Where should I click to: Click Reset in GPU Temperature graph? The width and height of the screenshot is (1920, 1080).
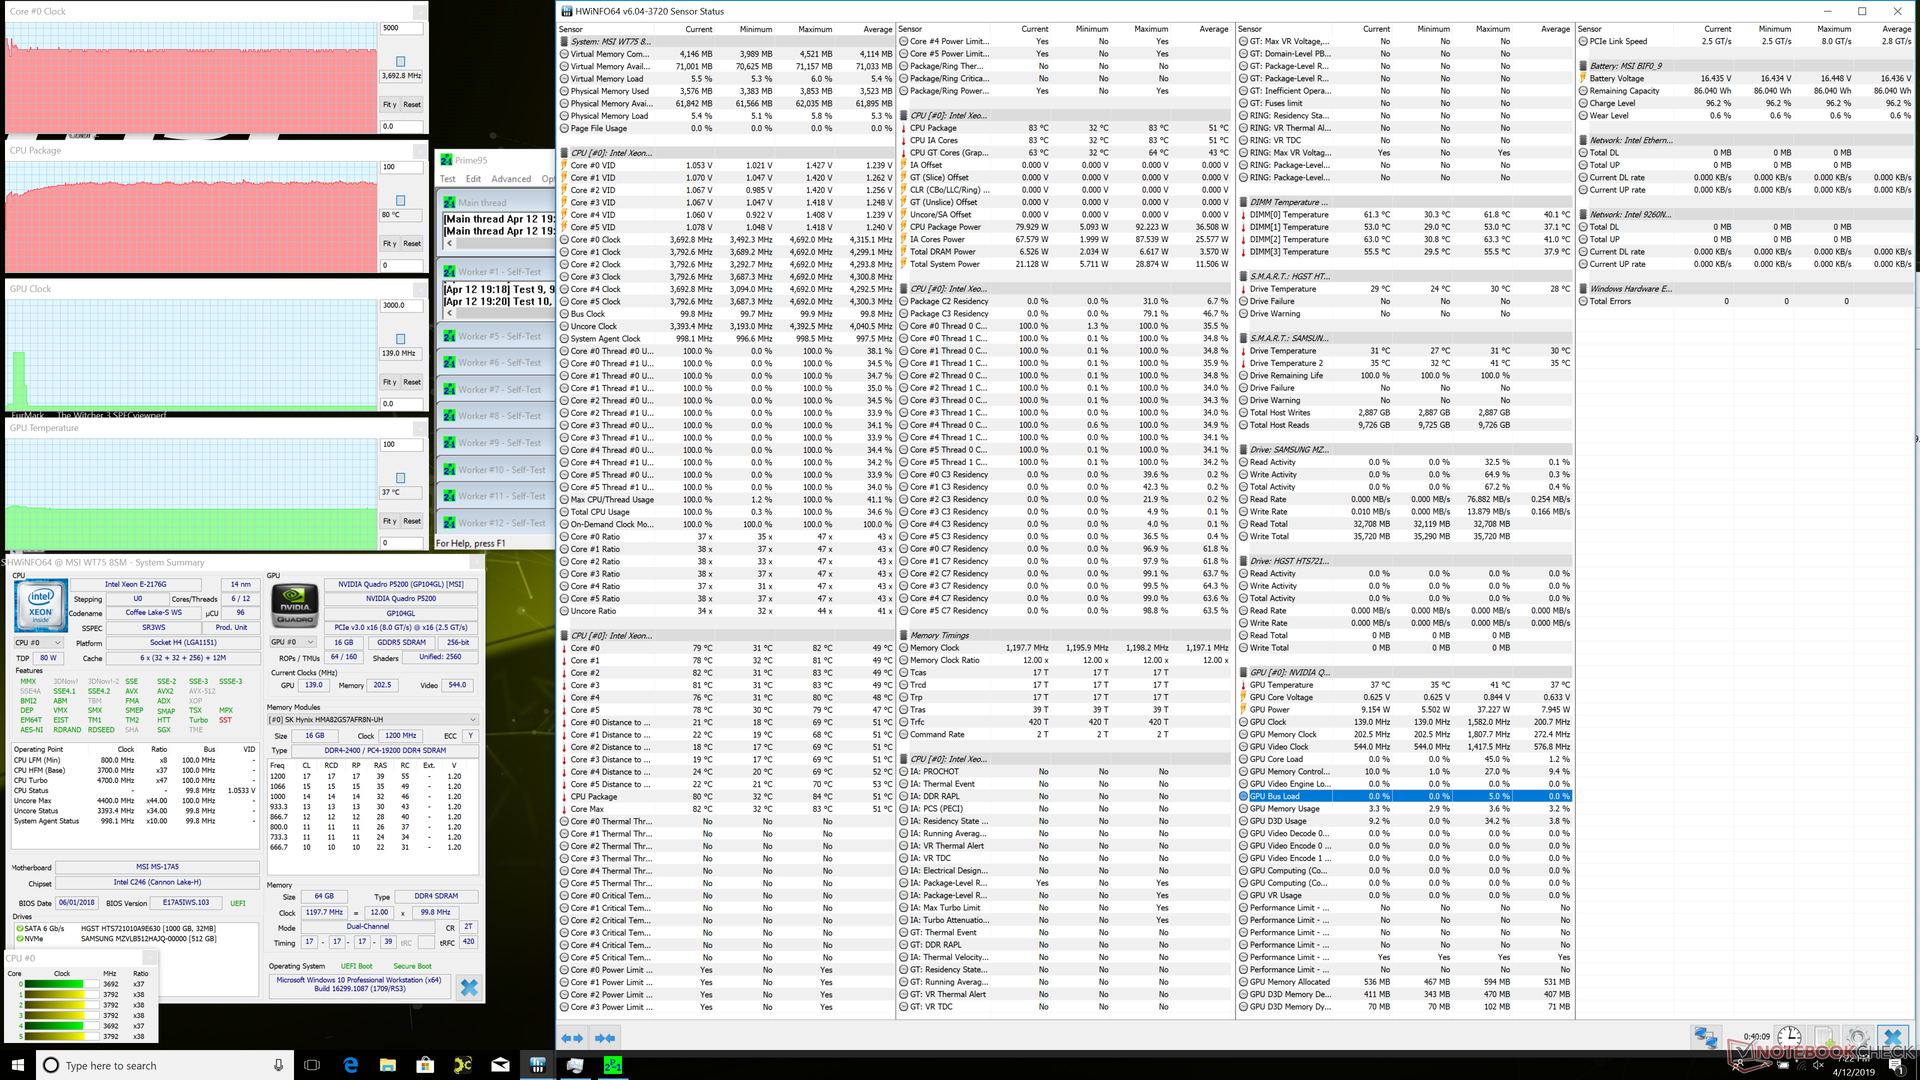click(x=412, y=521)
